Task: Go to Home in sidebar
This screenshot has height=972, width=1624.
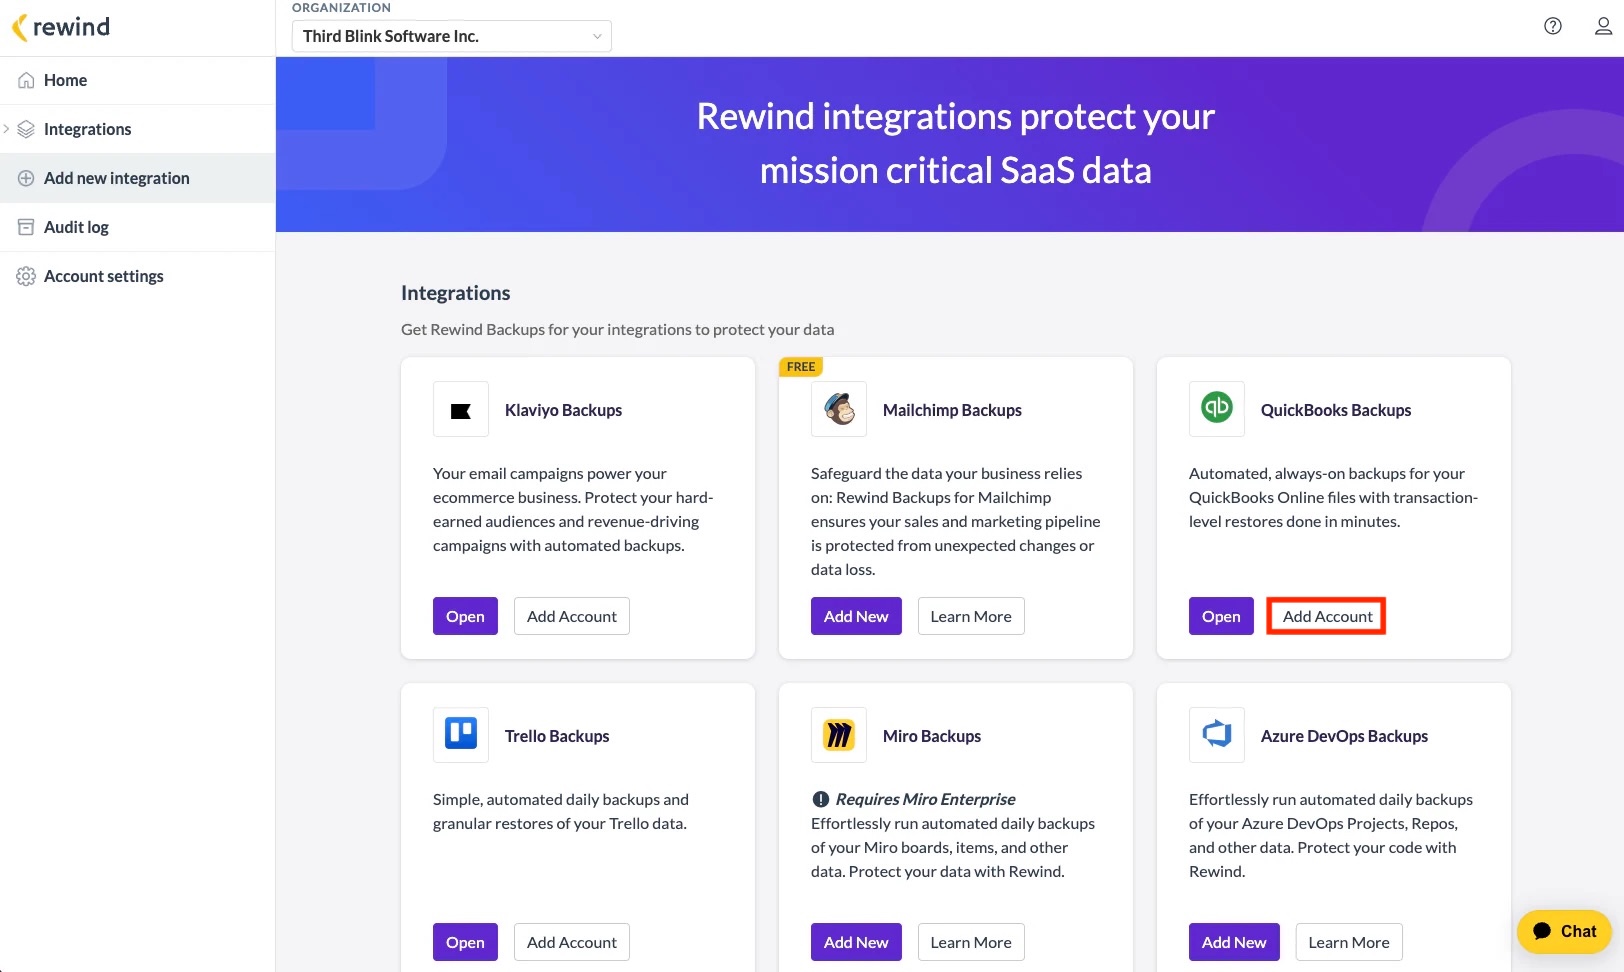Action: [x=65, y=80]
